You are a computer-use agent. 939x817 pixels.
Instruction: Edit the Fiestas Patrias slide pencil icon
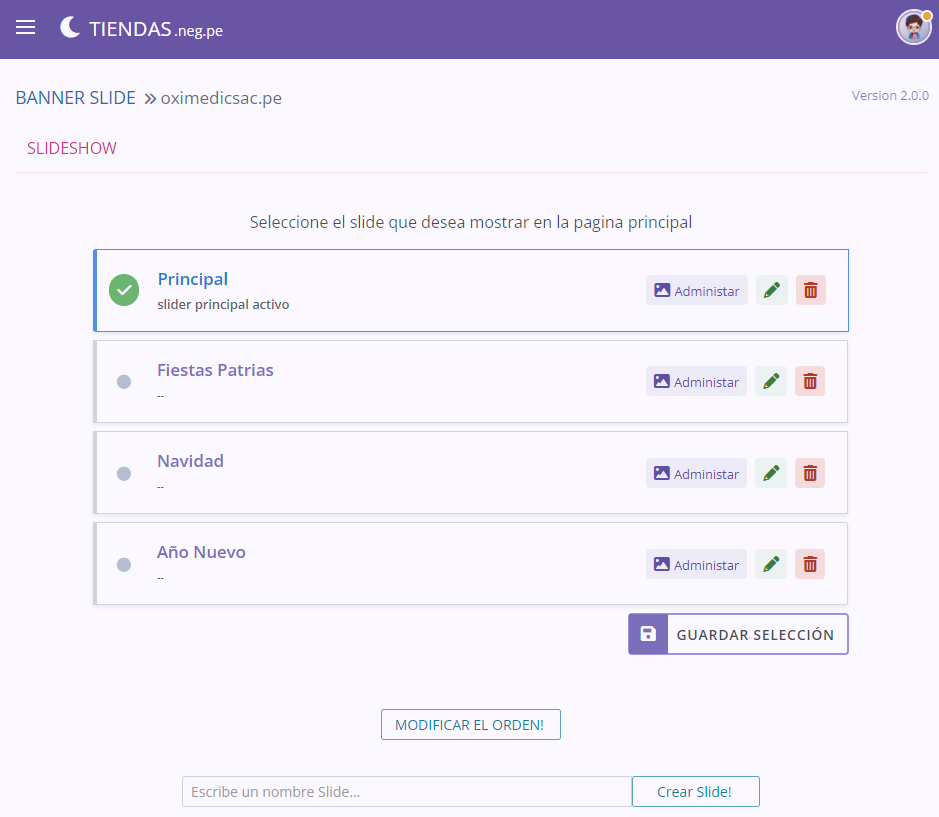(770, 382)
